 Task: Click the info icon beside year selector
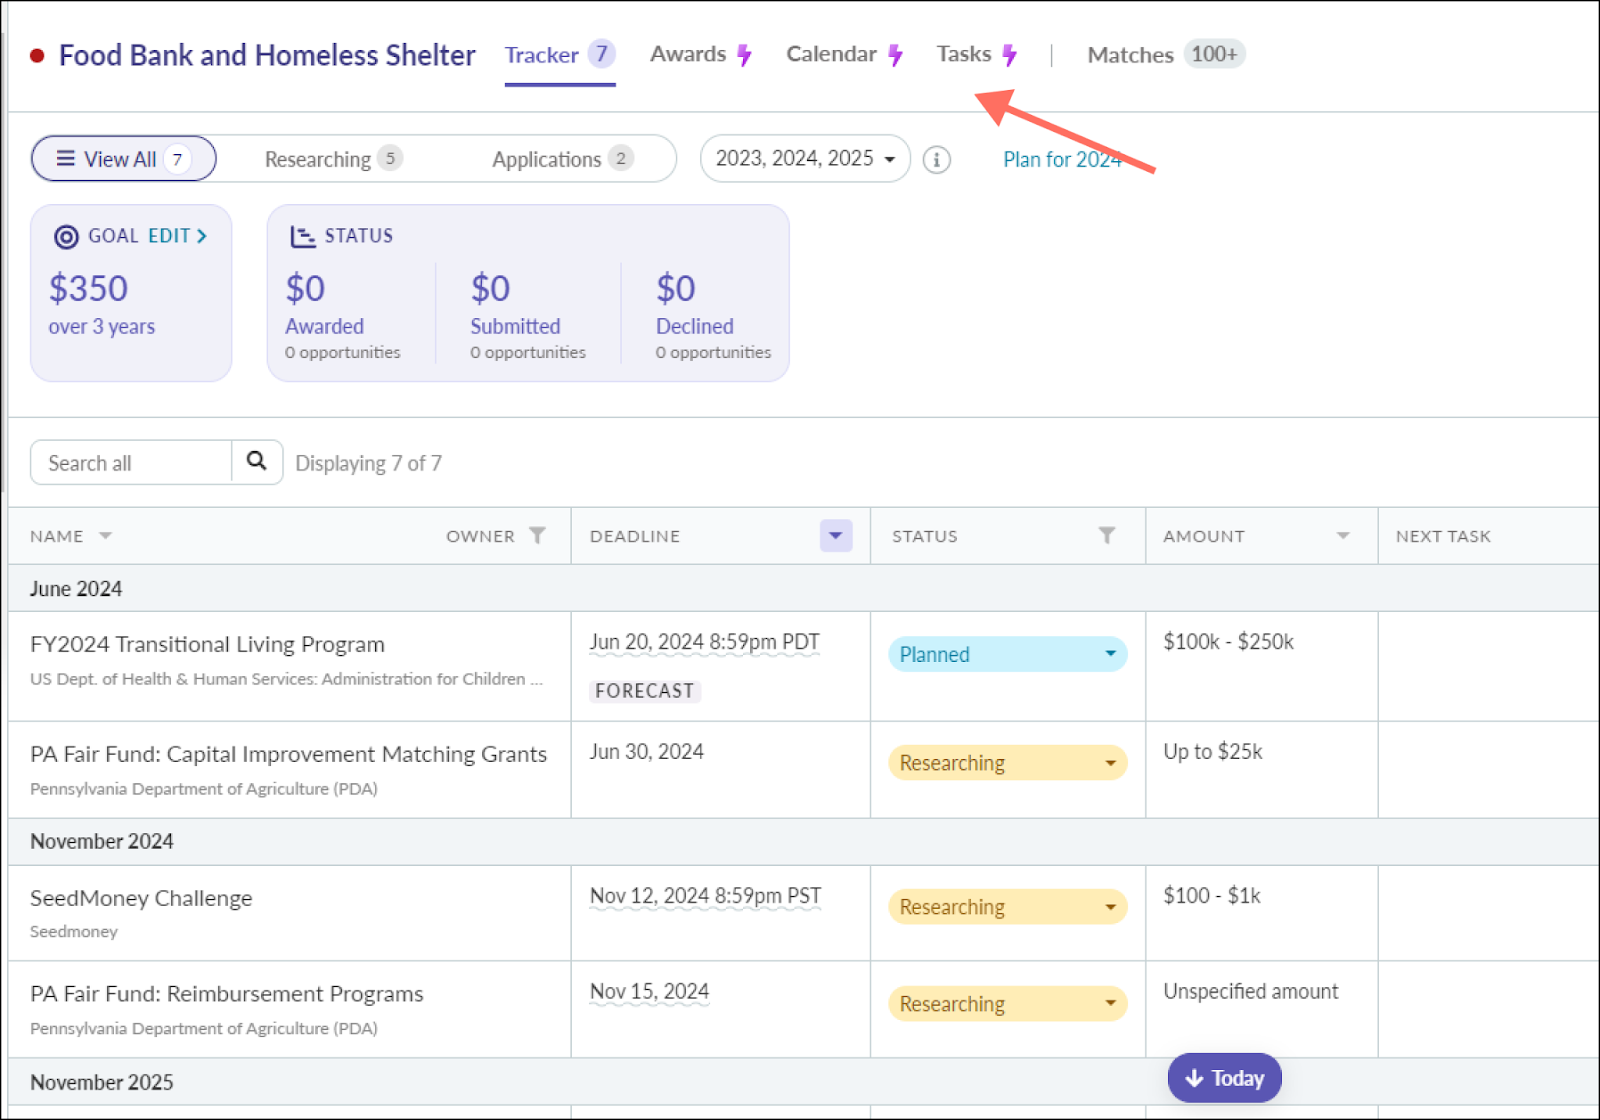tap(936, 160)
